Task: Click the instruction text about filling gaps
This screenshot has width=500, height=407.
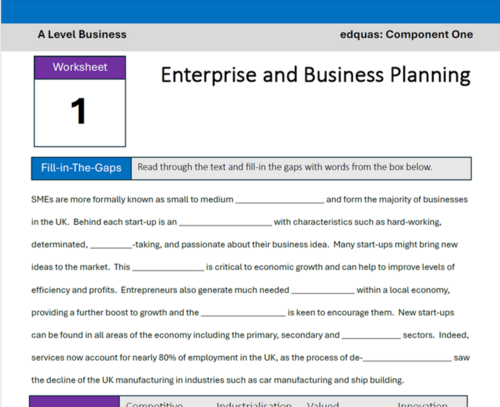Action: [285, 167]
